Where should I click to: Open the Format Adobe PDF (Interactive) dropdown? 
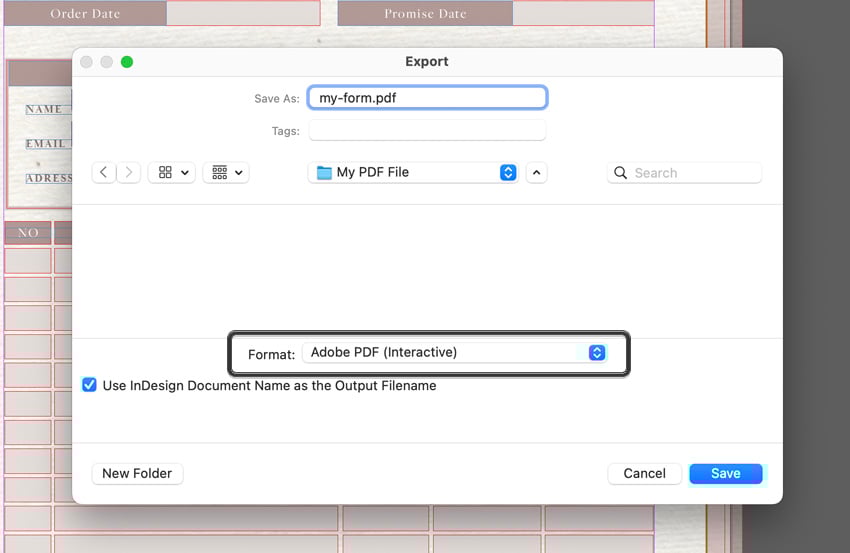tap(454, 352)
